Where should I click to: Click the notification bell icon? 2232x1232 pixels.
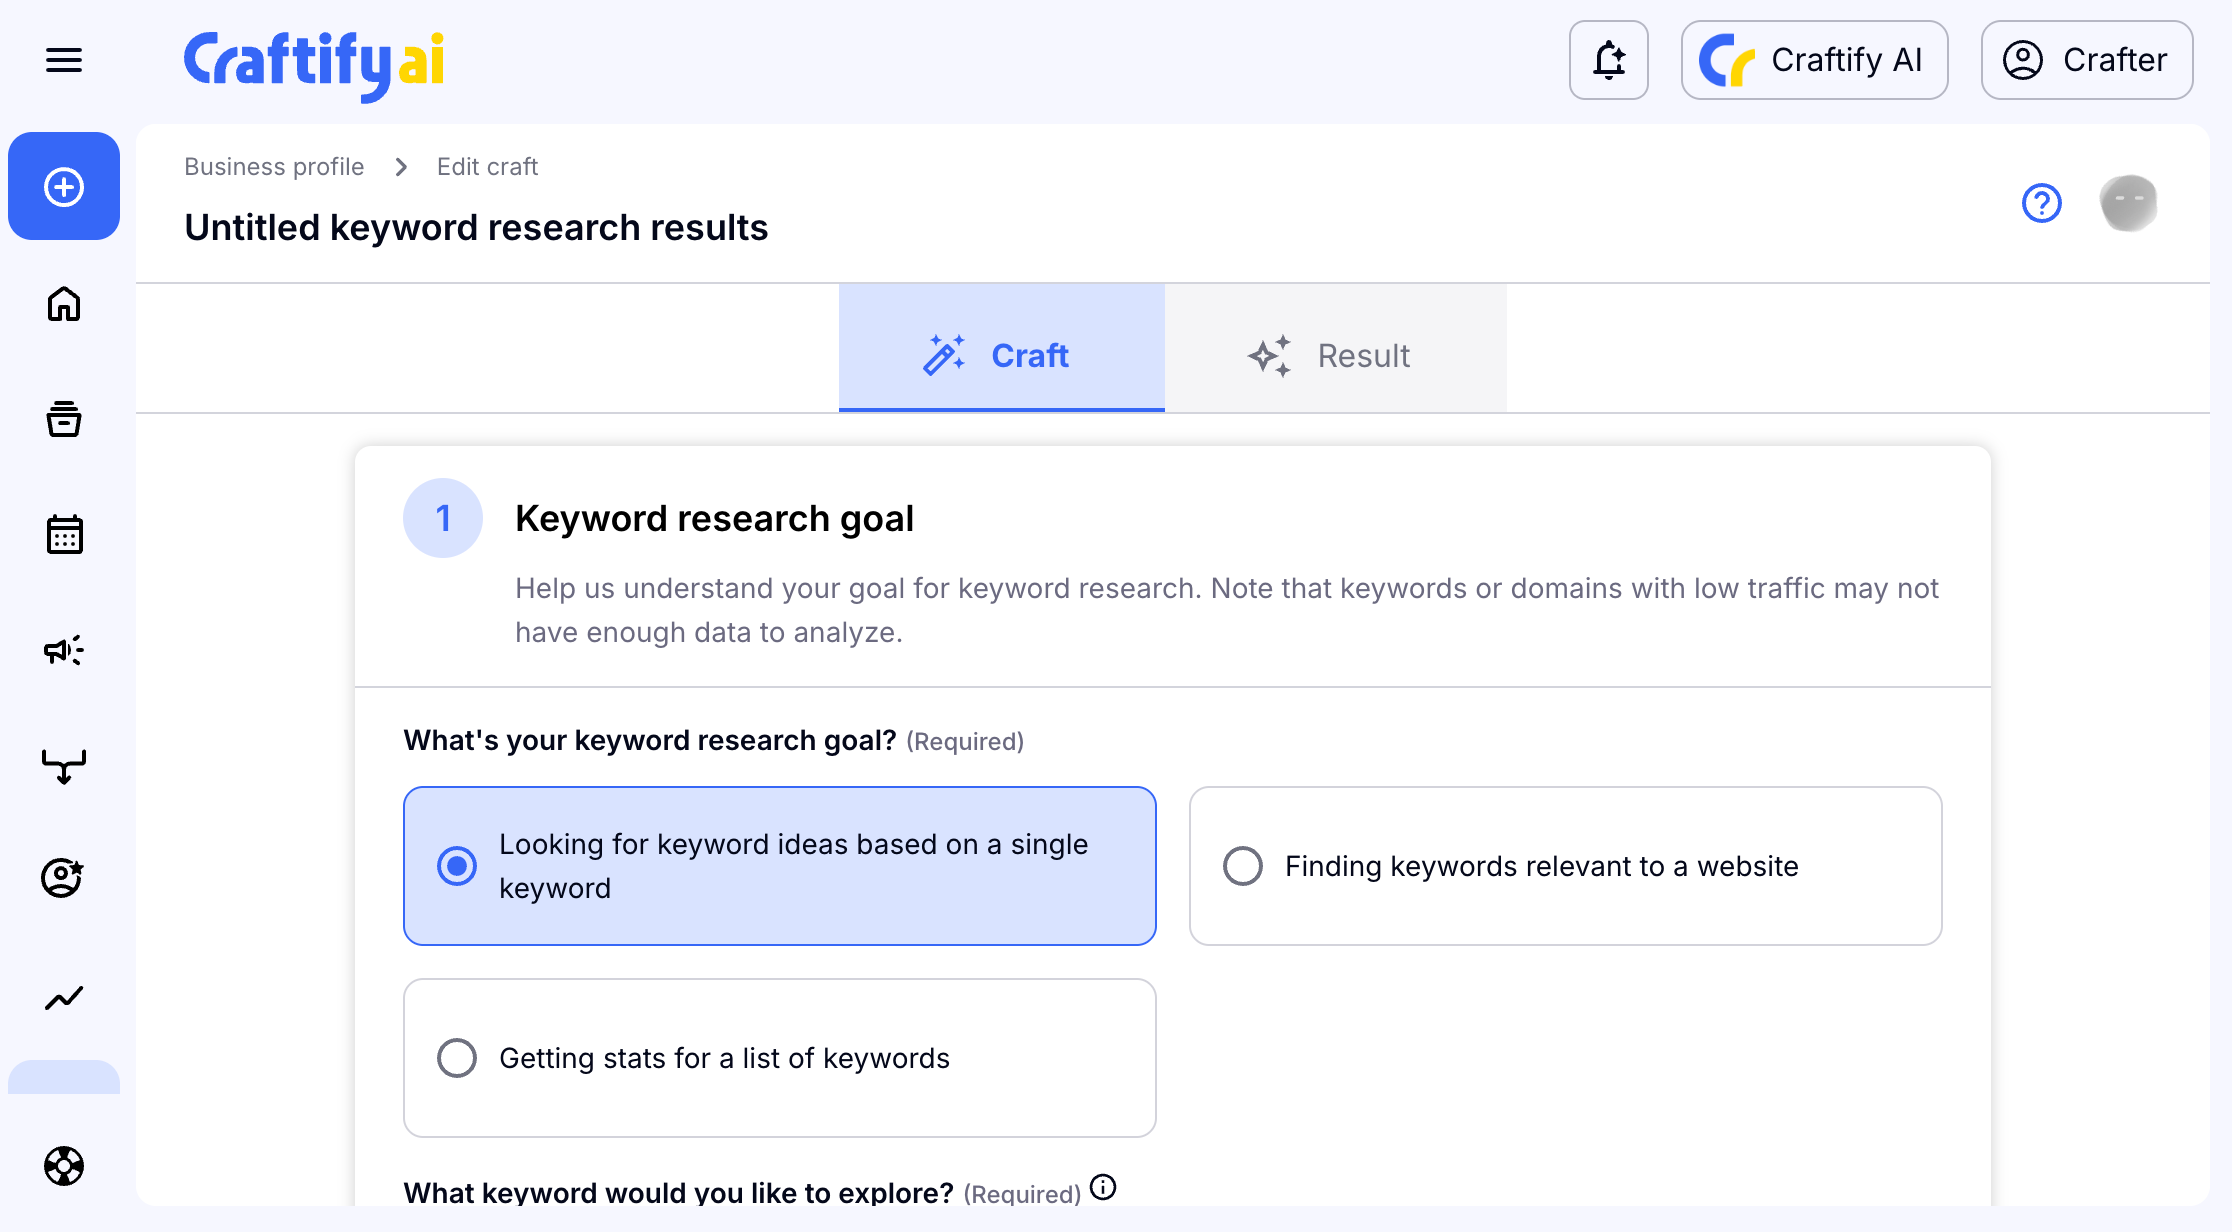[1608, 60]
